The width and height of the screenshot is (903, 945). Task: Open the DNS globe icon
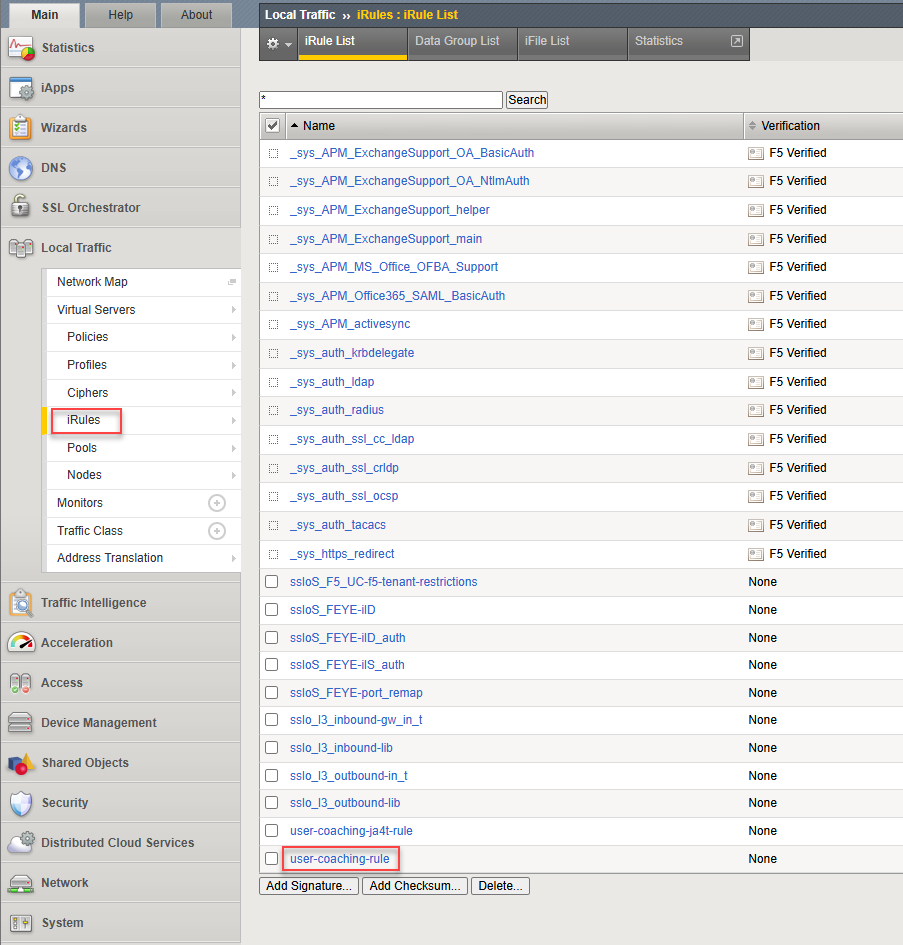click(21, 168)
